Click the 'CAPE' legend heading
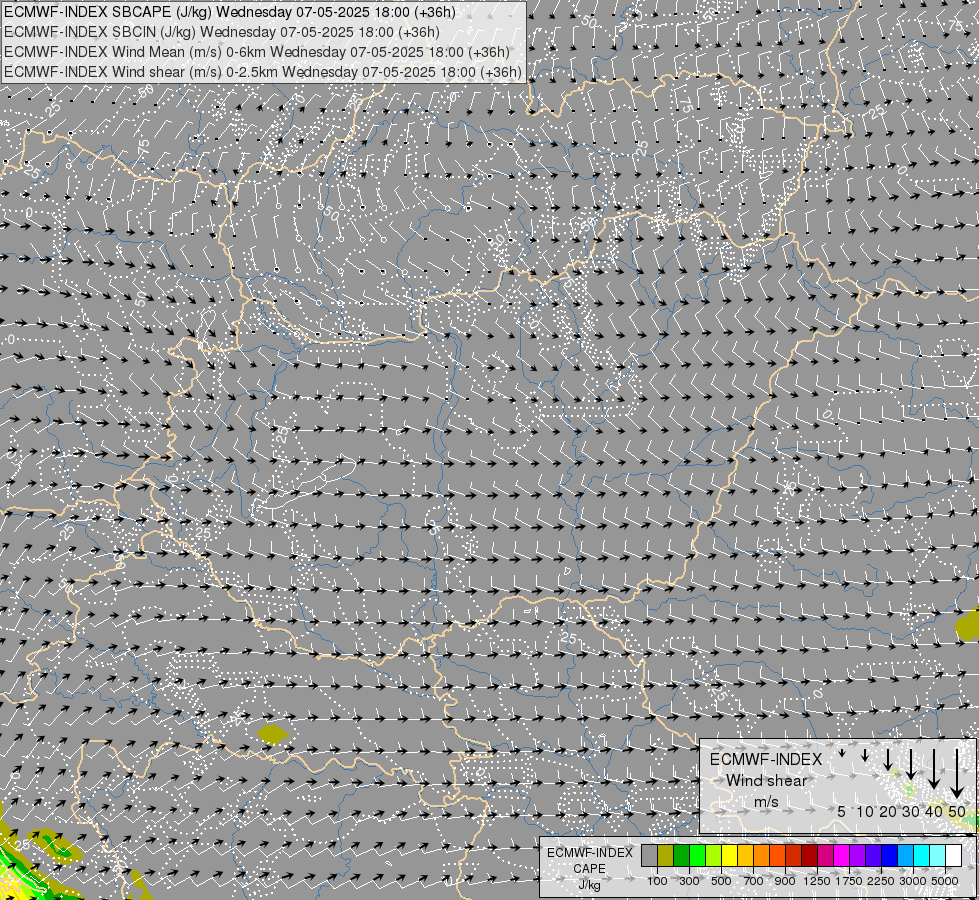This screenshot has width=979, height=900. (x=589, y=869)
